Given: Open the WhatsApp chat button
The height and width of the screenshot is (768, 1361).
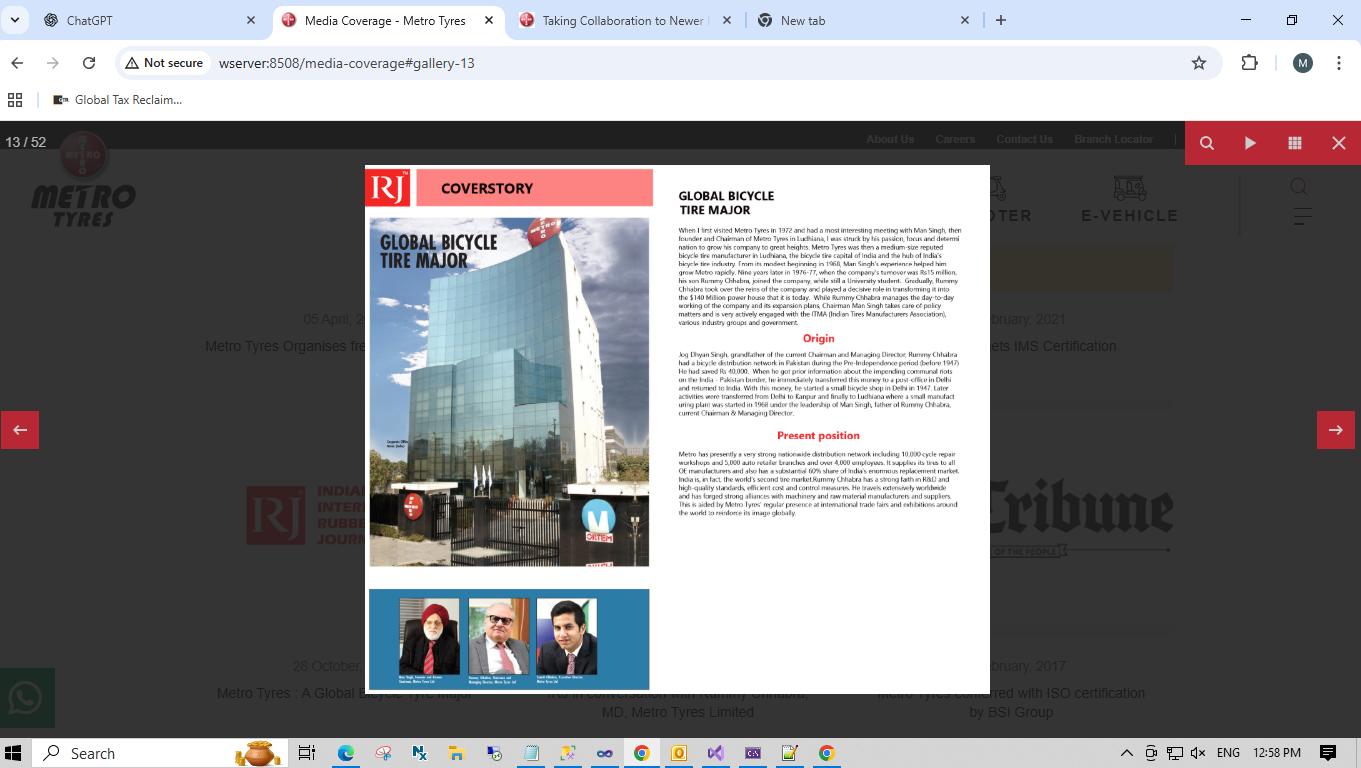Looking at the screenshot, I should click(27, 698).
